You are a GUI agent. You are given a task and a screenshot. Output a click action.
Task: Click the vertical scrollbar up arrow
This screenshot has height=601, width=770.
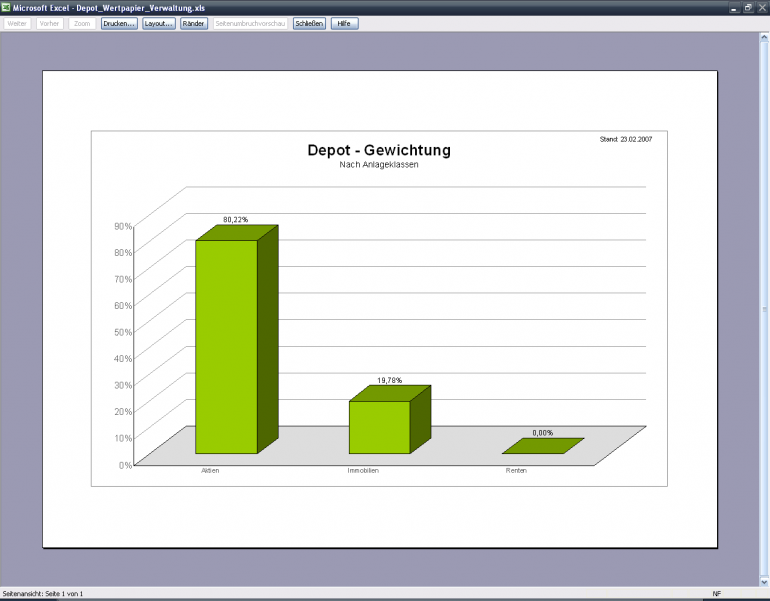click(764, 37)
